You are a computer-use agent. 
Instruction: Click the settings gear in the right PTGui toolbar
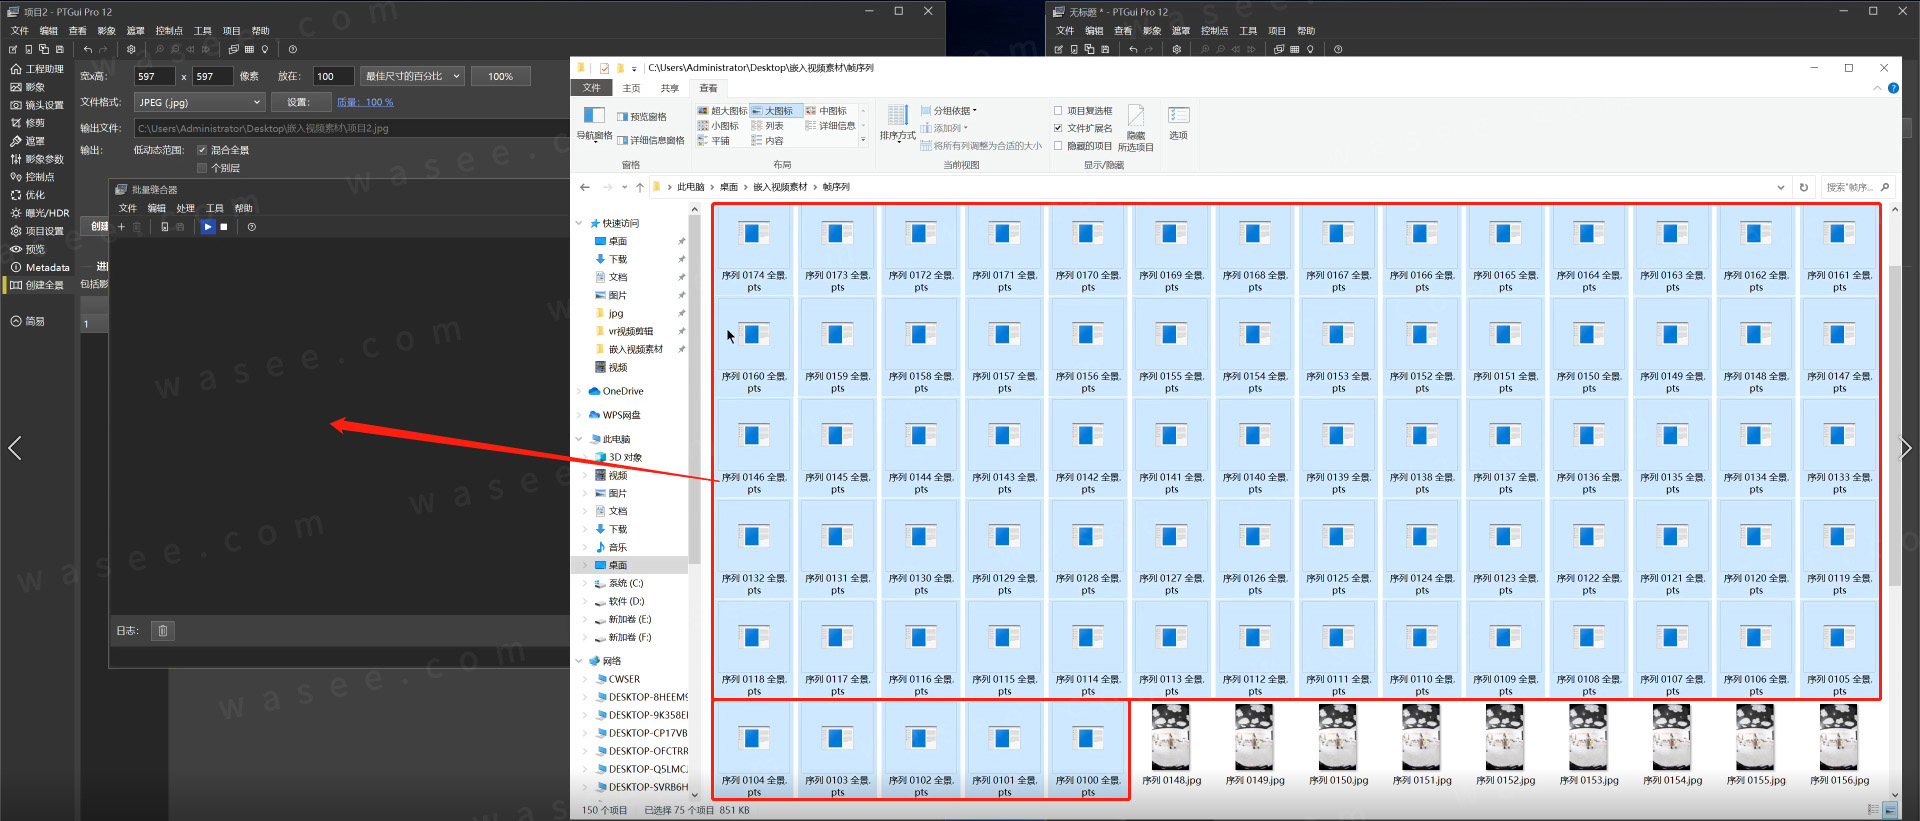[1177, 49]
